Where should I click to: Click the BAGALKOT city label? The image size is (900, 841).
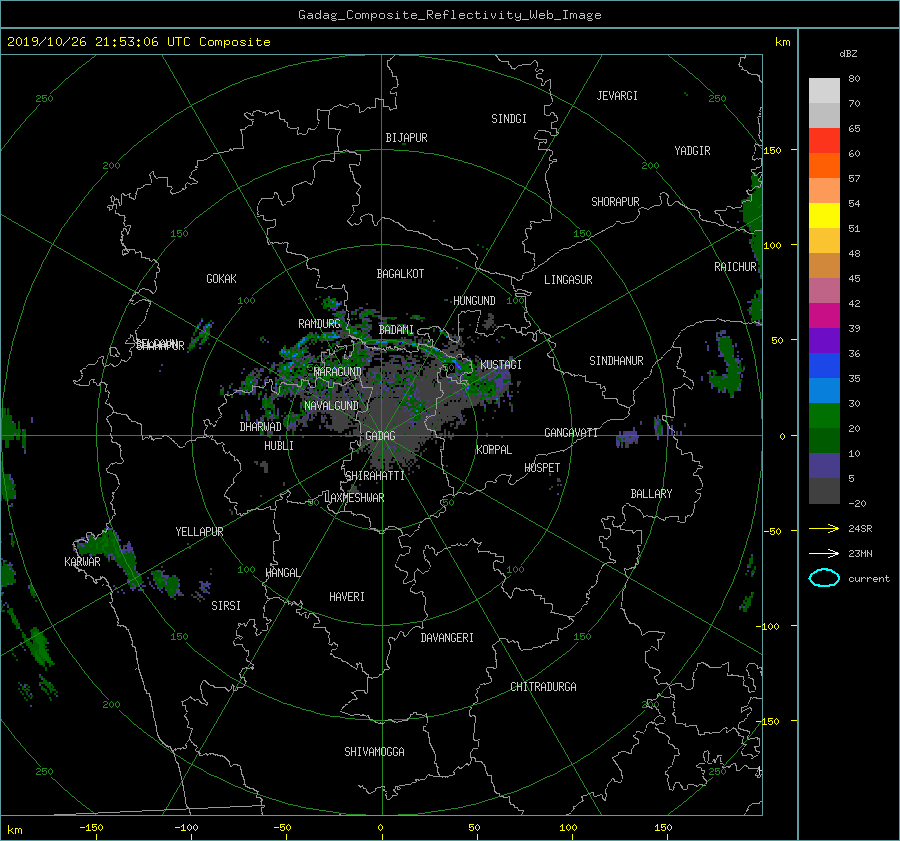tap(400, 274)
